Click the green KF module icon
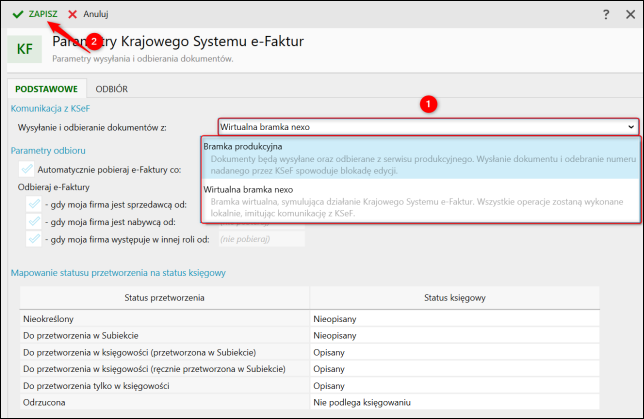 (24, 49)
